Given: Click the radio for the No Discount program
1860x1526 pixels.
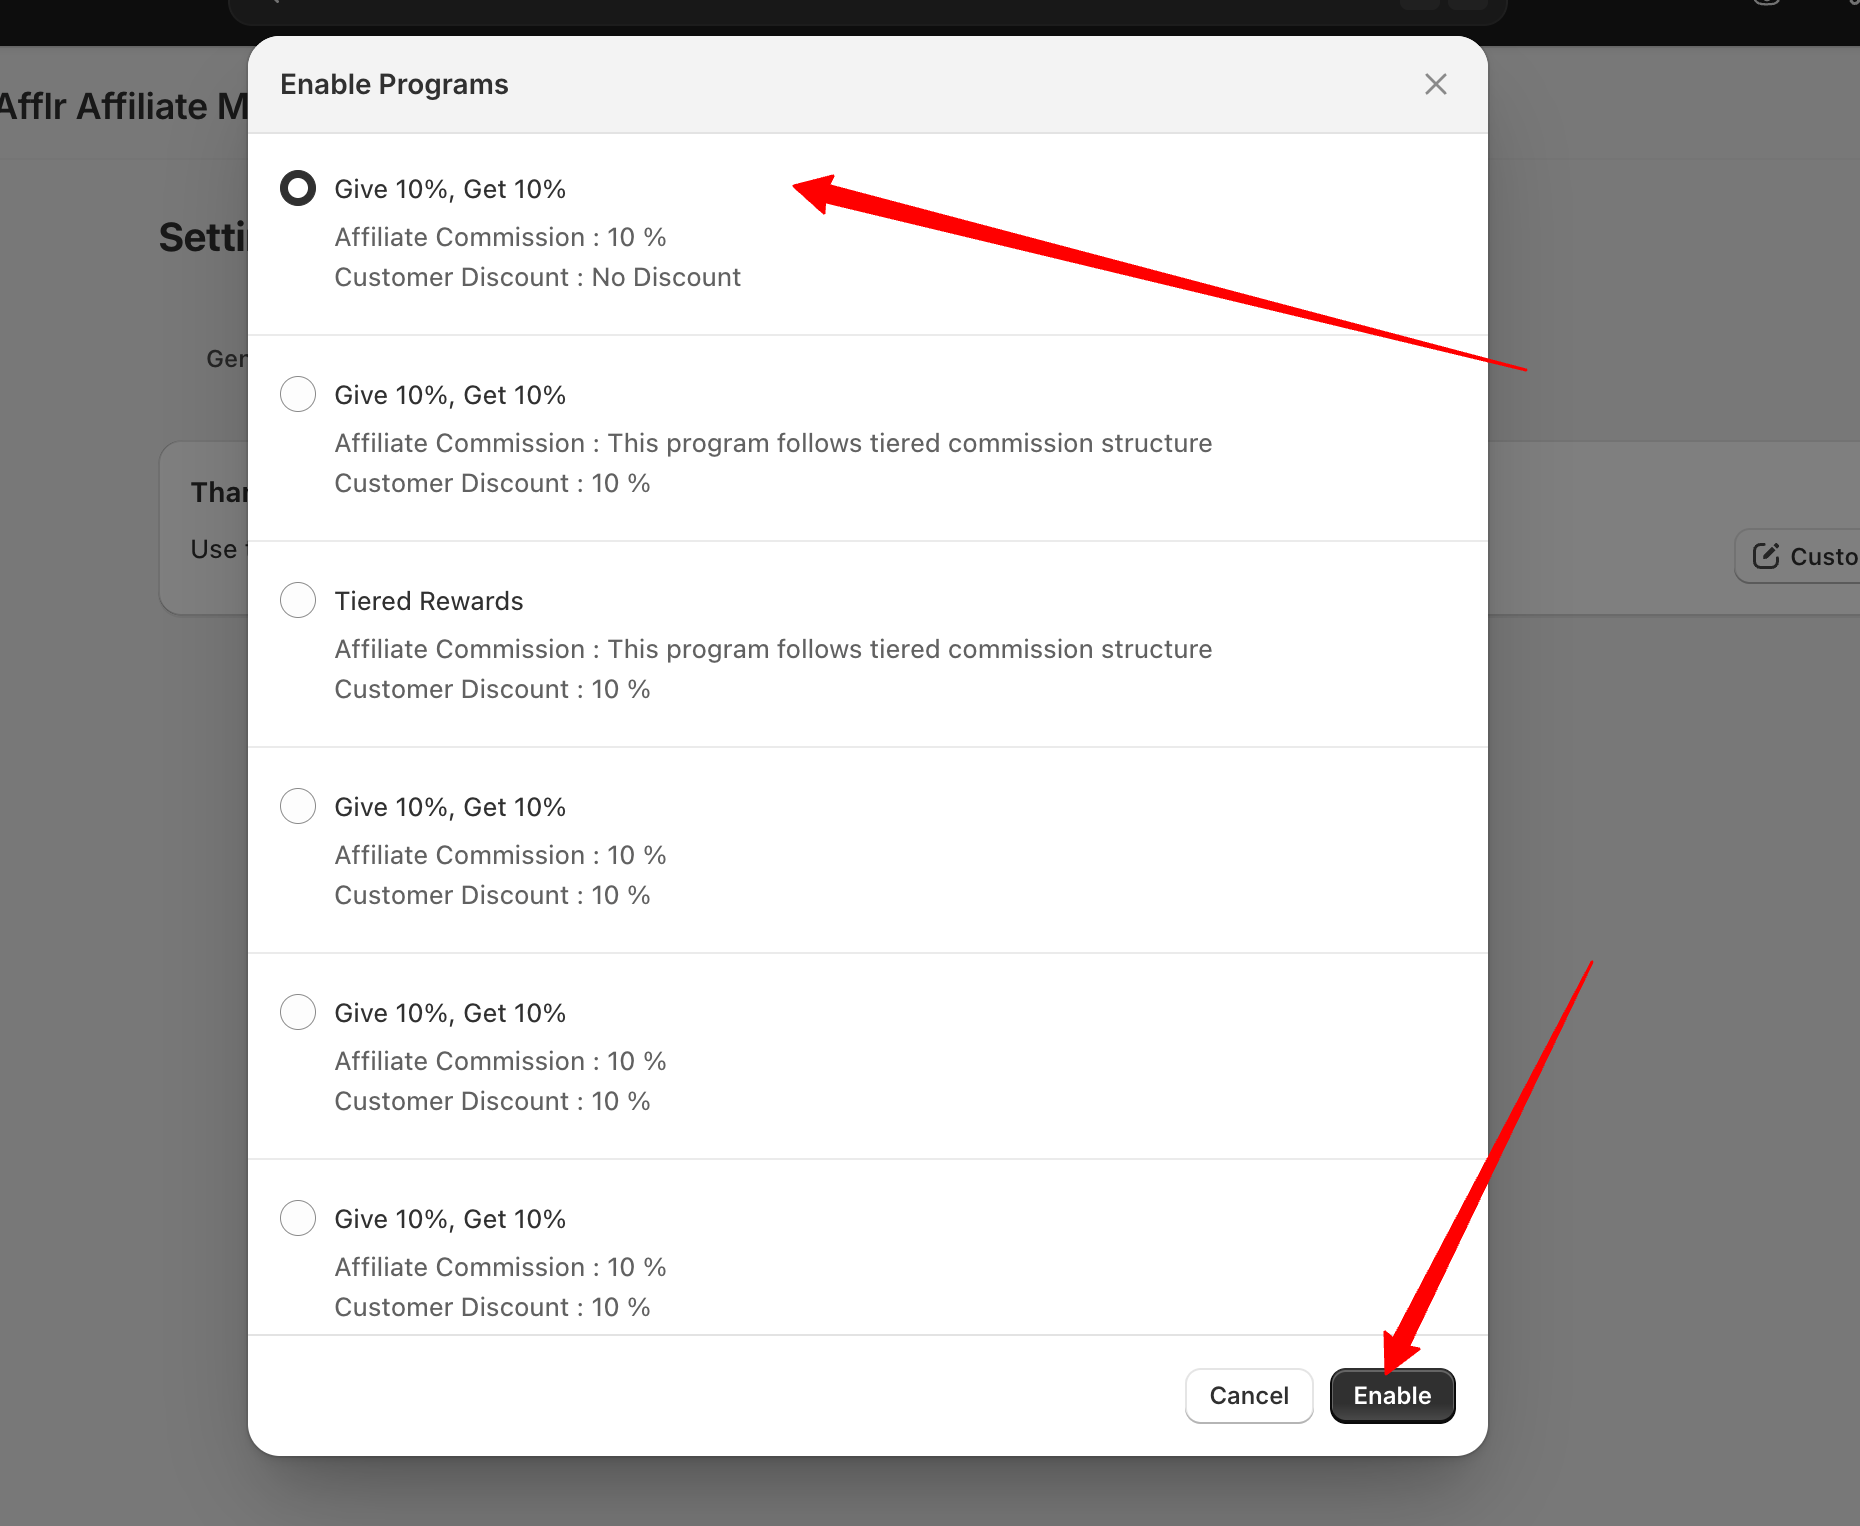Looking at the screenshot, I should click(298, 189).
